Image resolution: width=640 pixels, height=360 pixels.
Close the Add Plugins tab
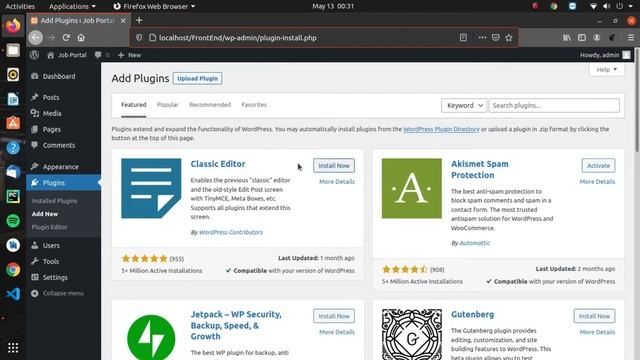pos(123,20)
